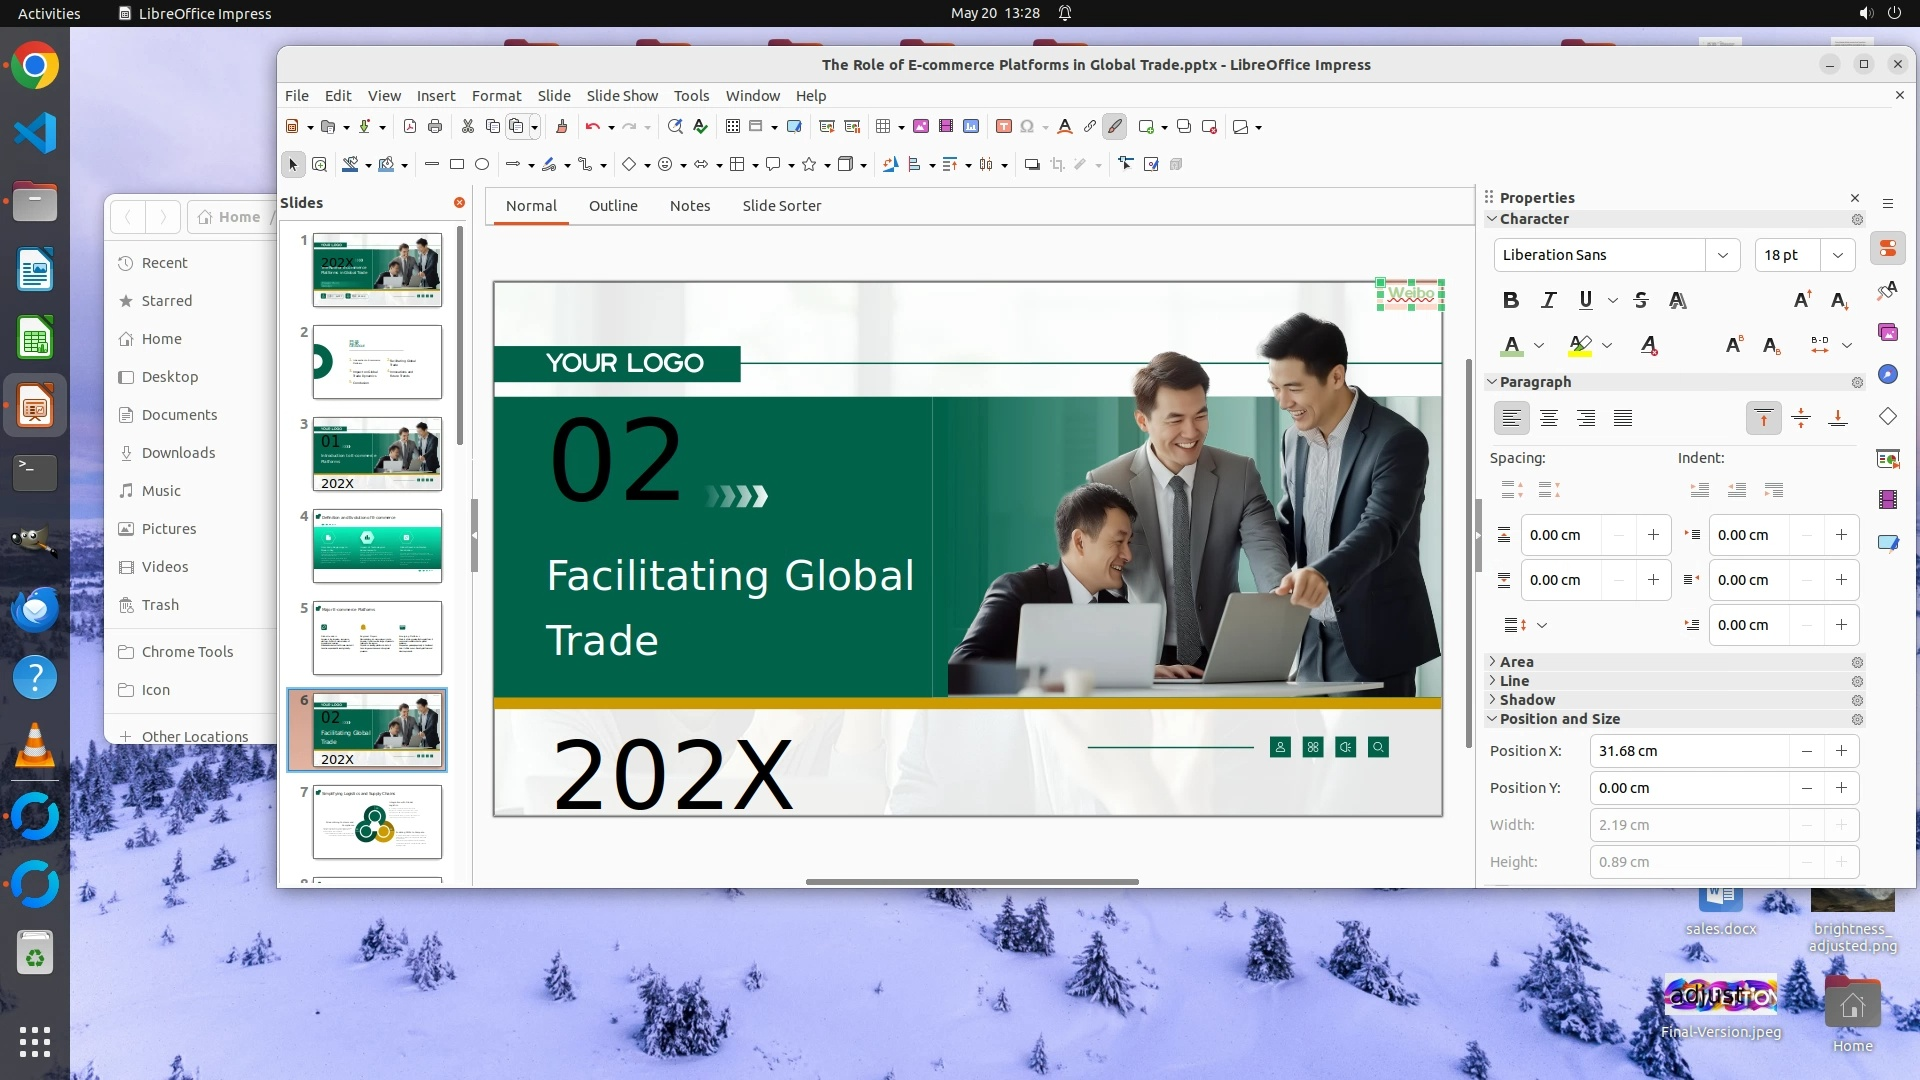Toggle center paragraph alignment
1920x1080 pixels.
[x=1549, y=418]
